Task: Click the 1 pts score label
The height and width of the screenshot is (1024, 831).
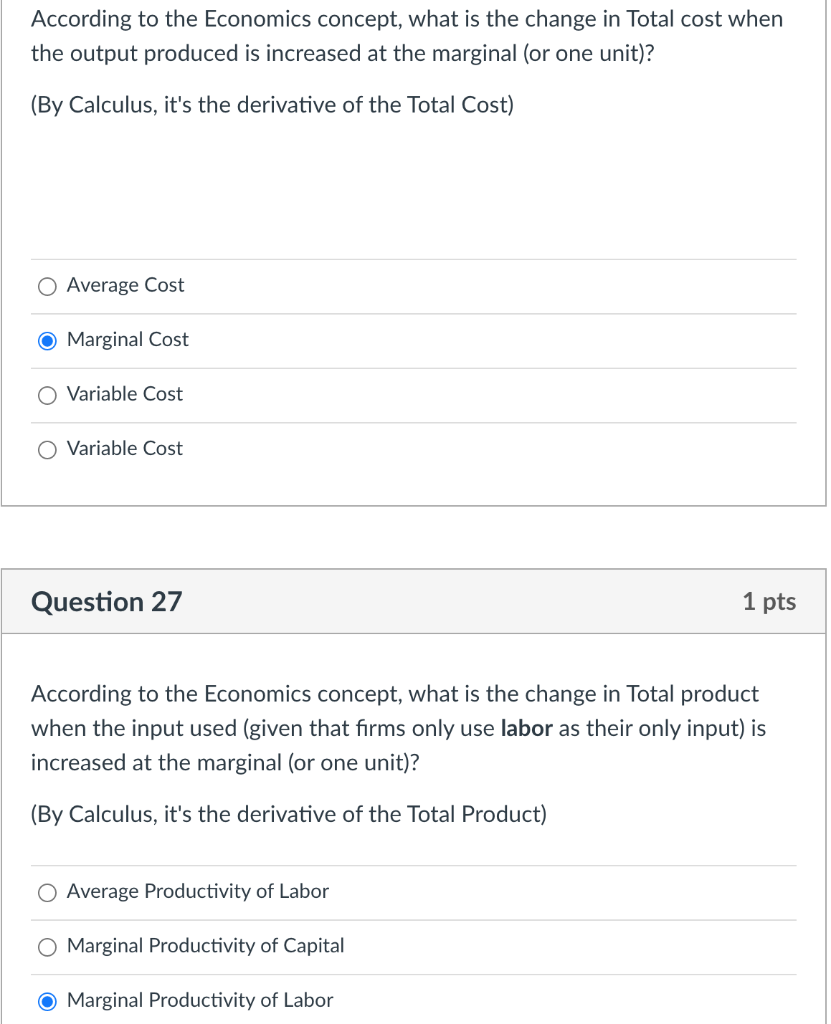Action: [769, 602]
